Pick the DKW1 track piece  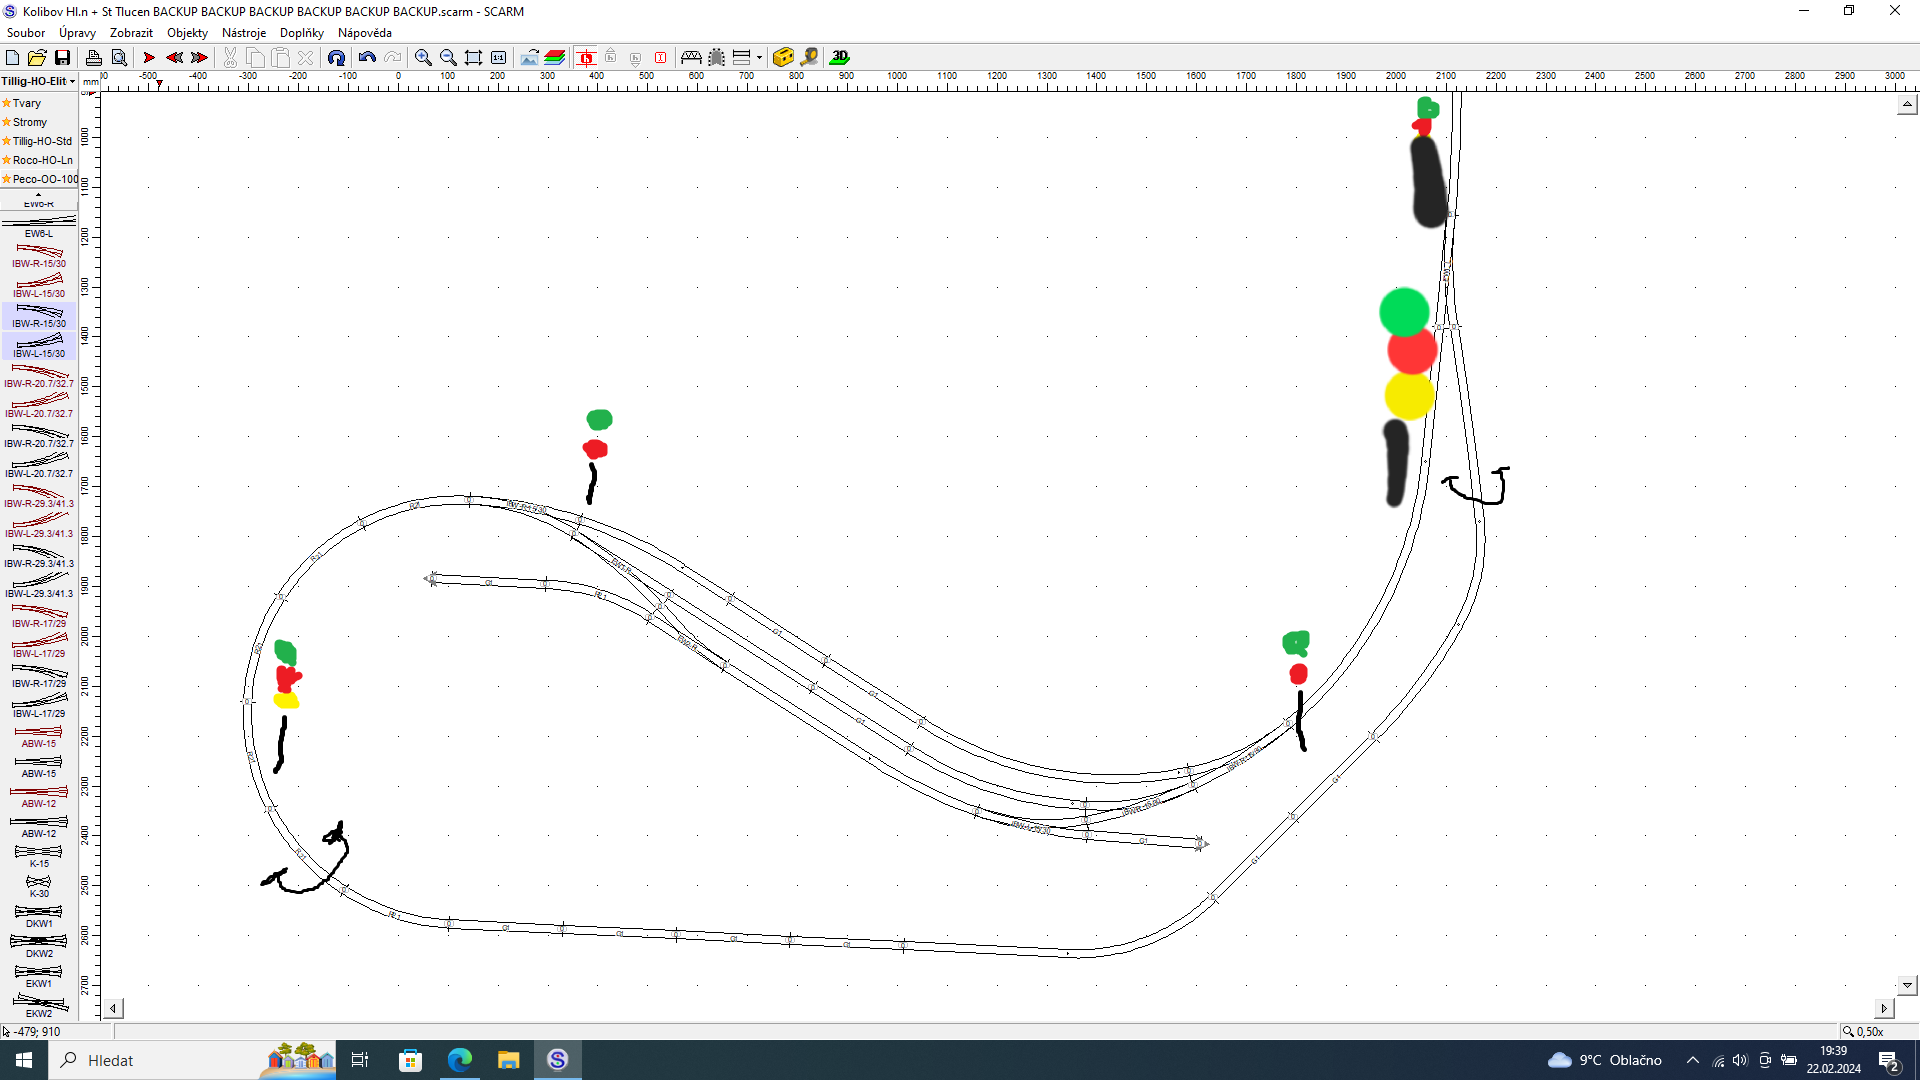click(x=38, y=915)
